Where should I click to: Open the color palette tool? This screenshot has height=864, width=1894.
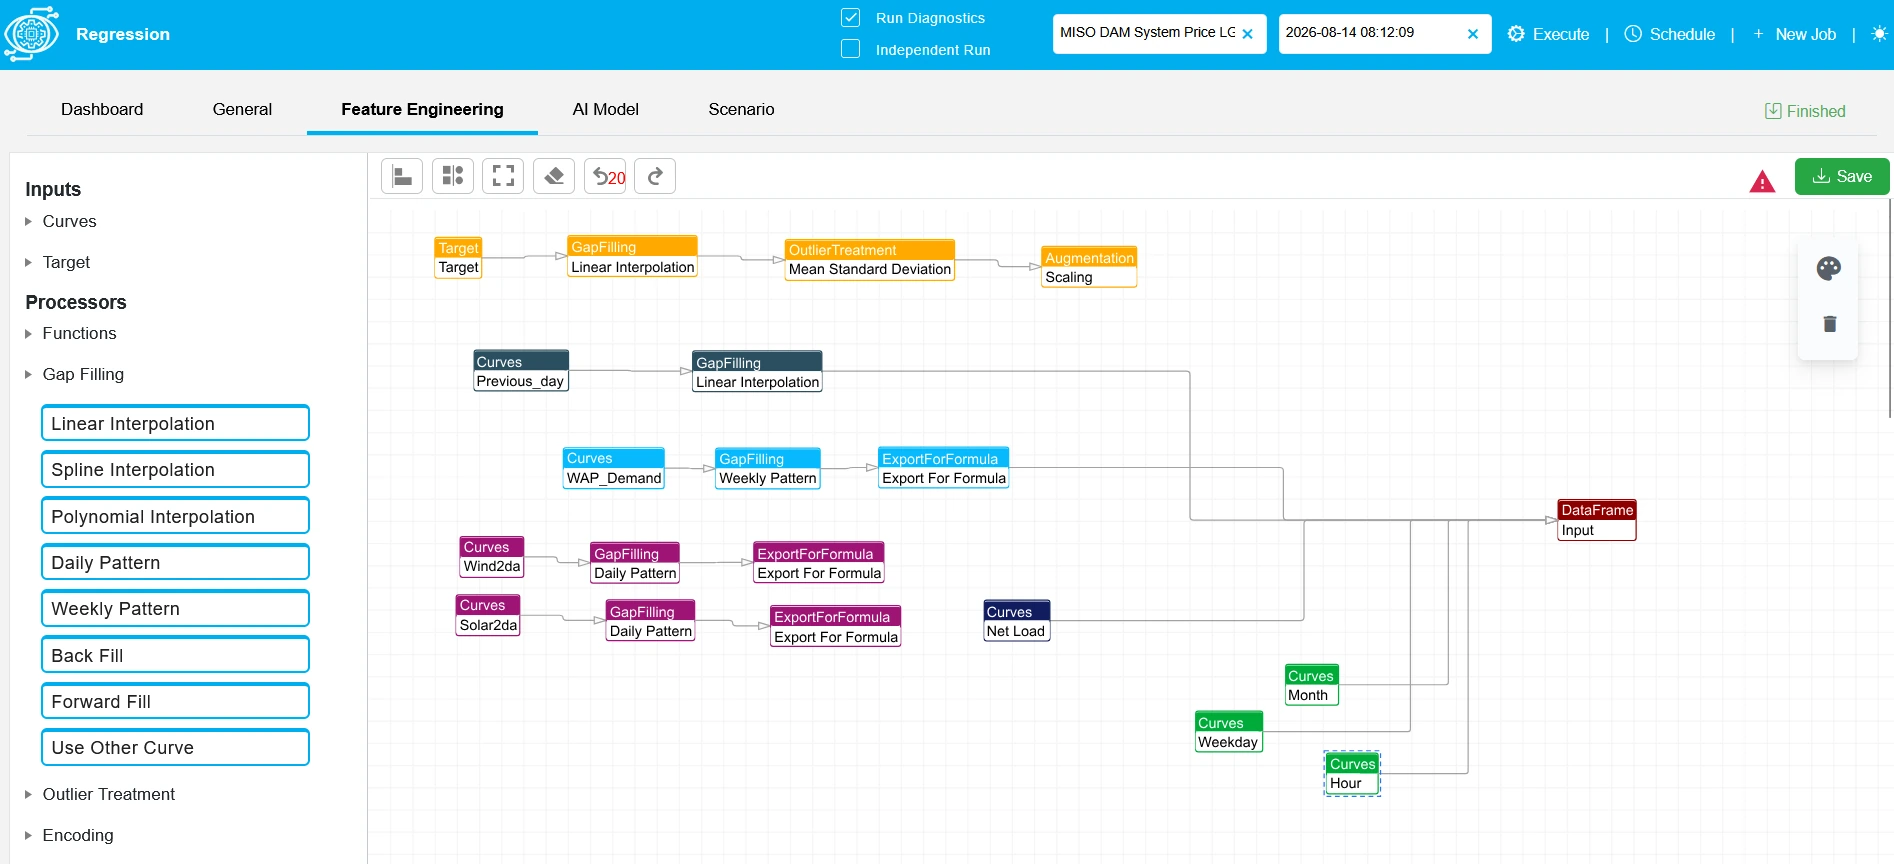[1829, 268]
